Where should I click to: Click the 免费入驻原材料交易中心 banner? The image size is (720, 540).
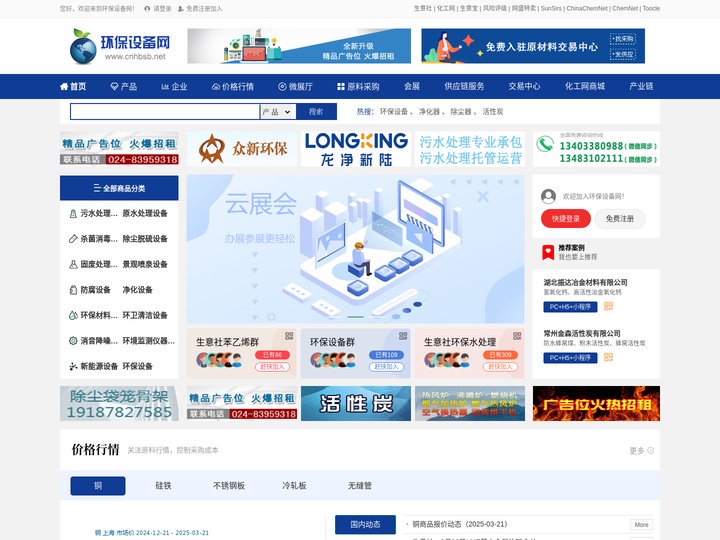533,46
